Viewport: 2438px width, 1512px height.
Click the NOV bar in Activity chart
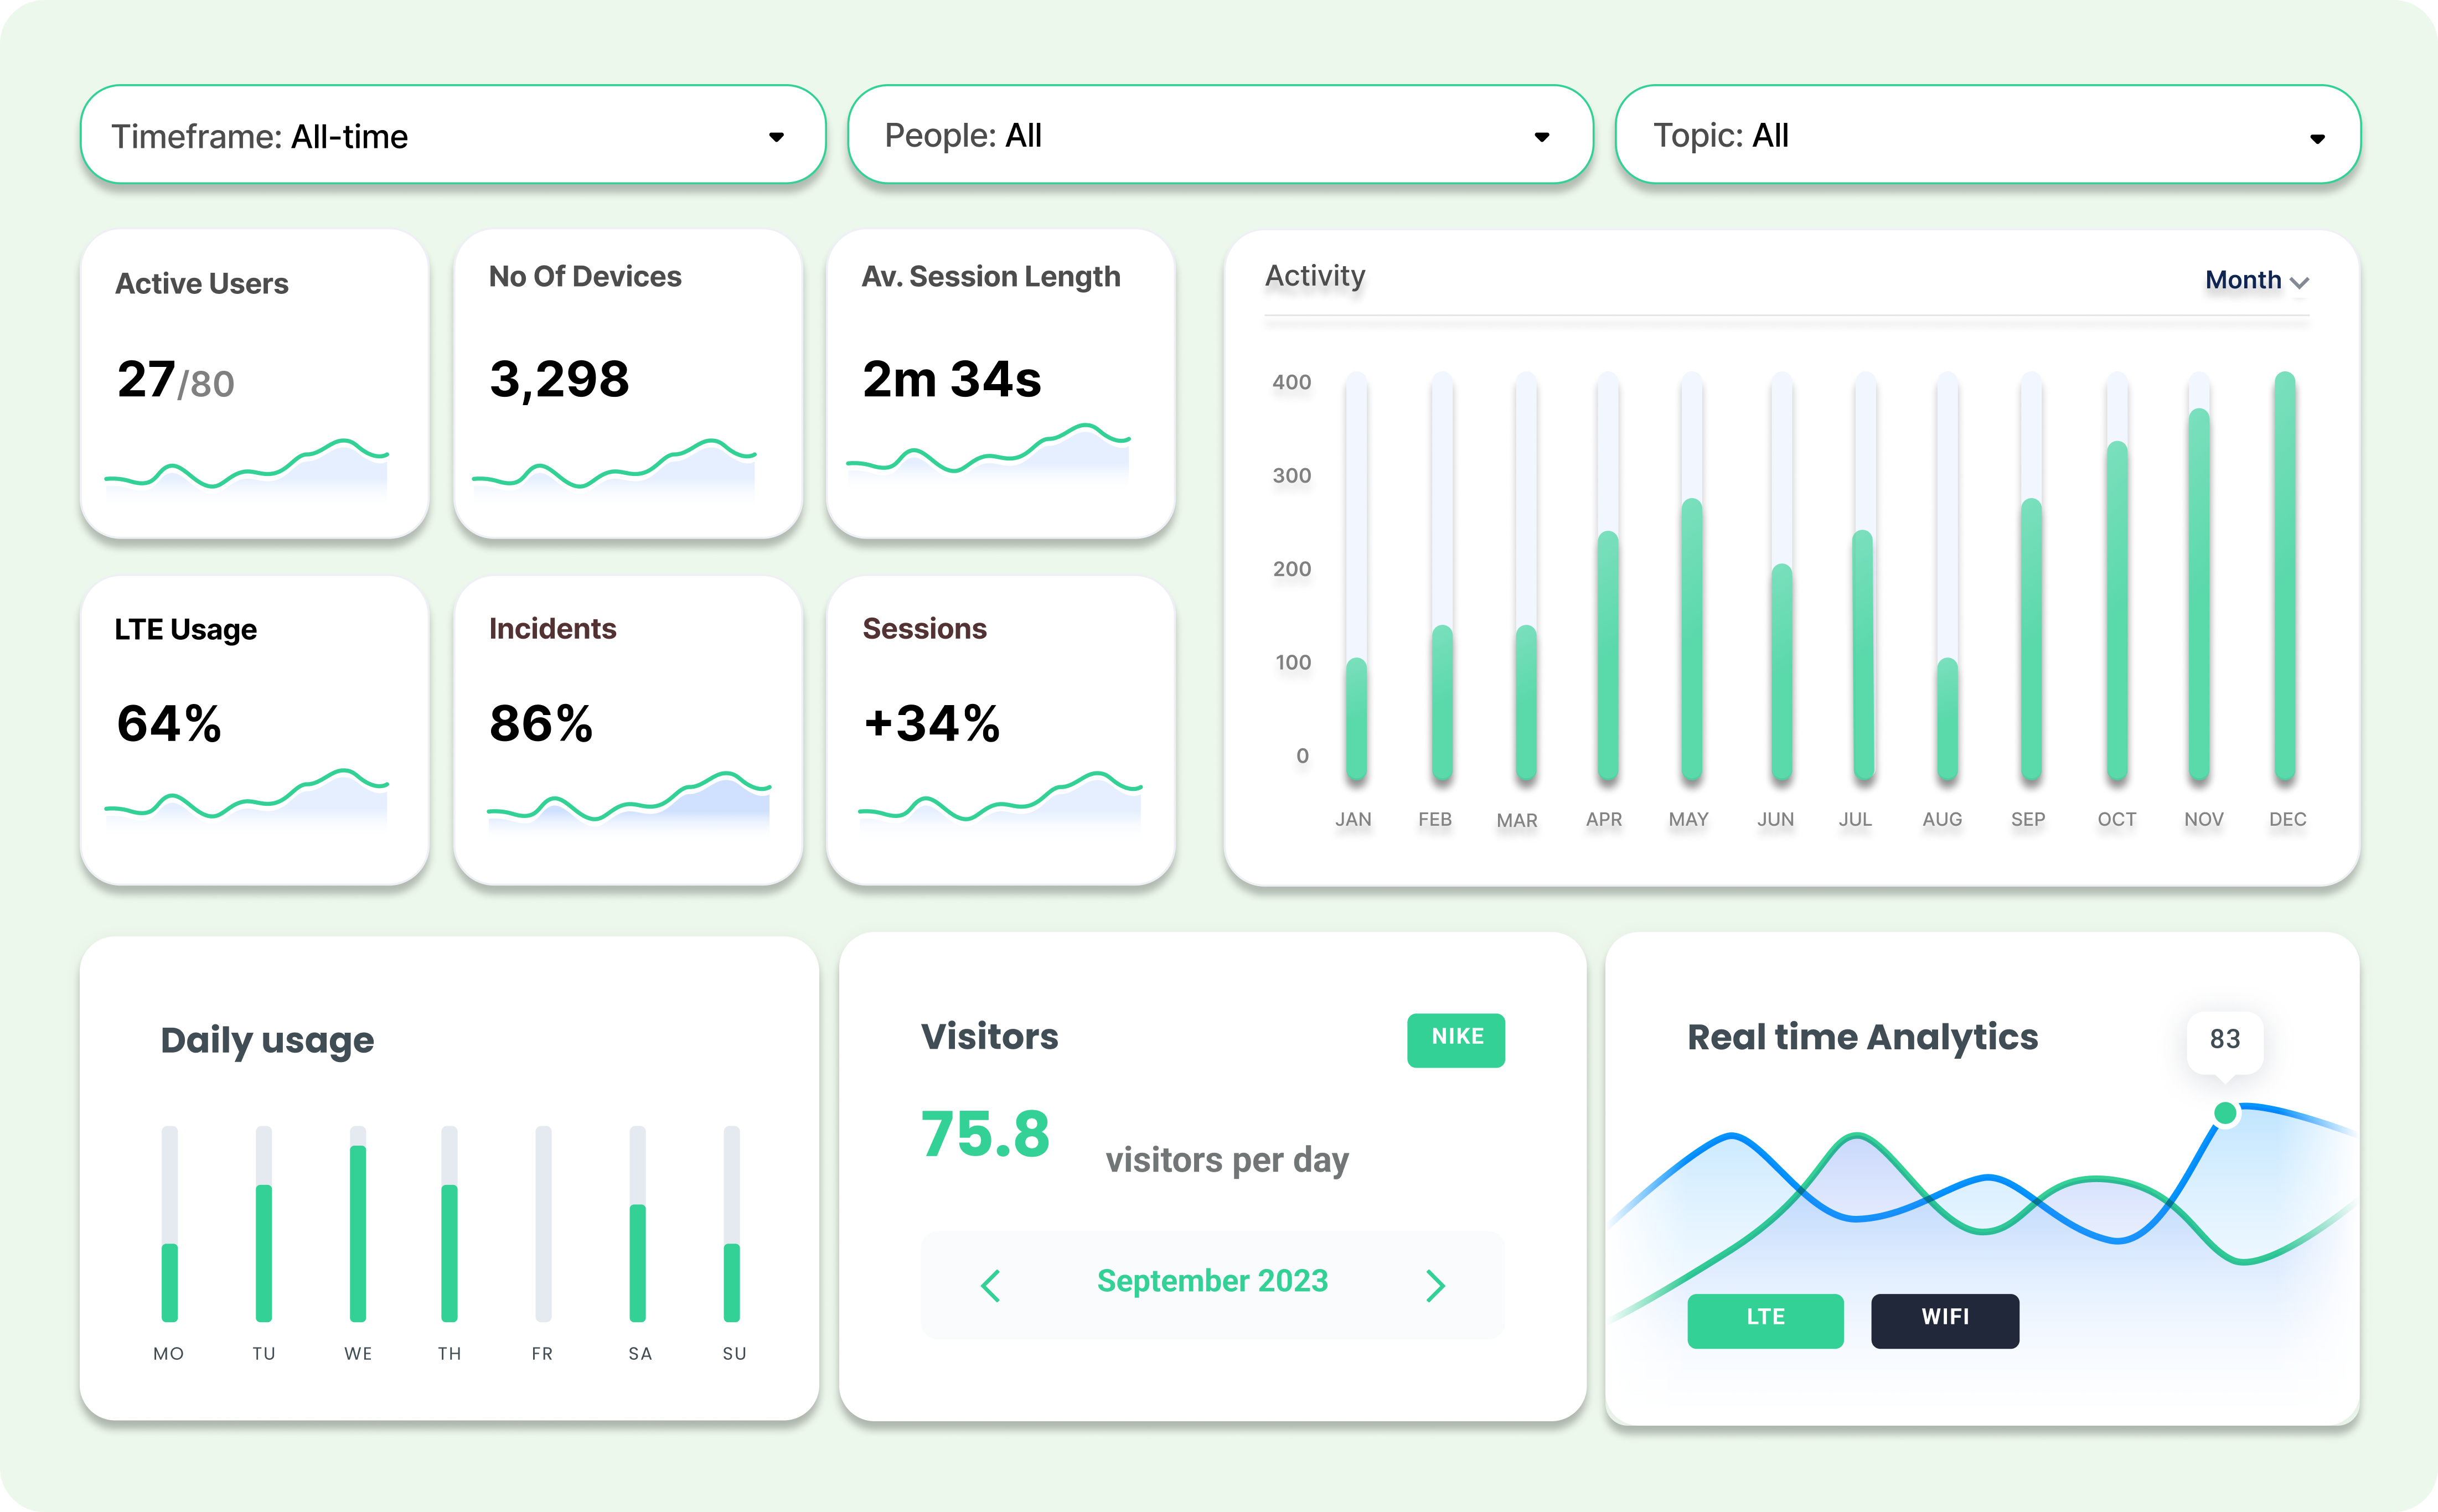2198,594
